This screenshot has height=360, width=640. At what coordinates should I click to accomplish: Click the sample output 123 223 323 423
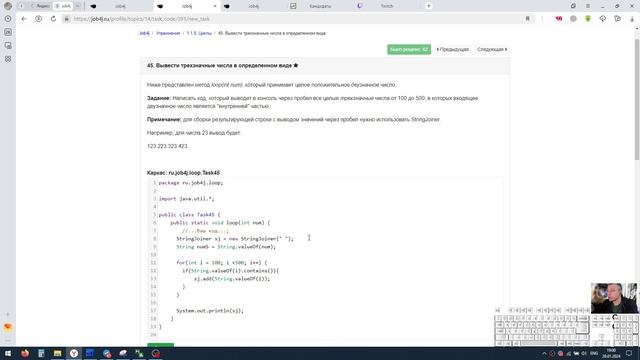point(167,146)
